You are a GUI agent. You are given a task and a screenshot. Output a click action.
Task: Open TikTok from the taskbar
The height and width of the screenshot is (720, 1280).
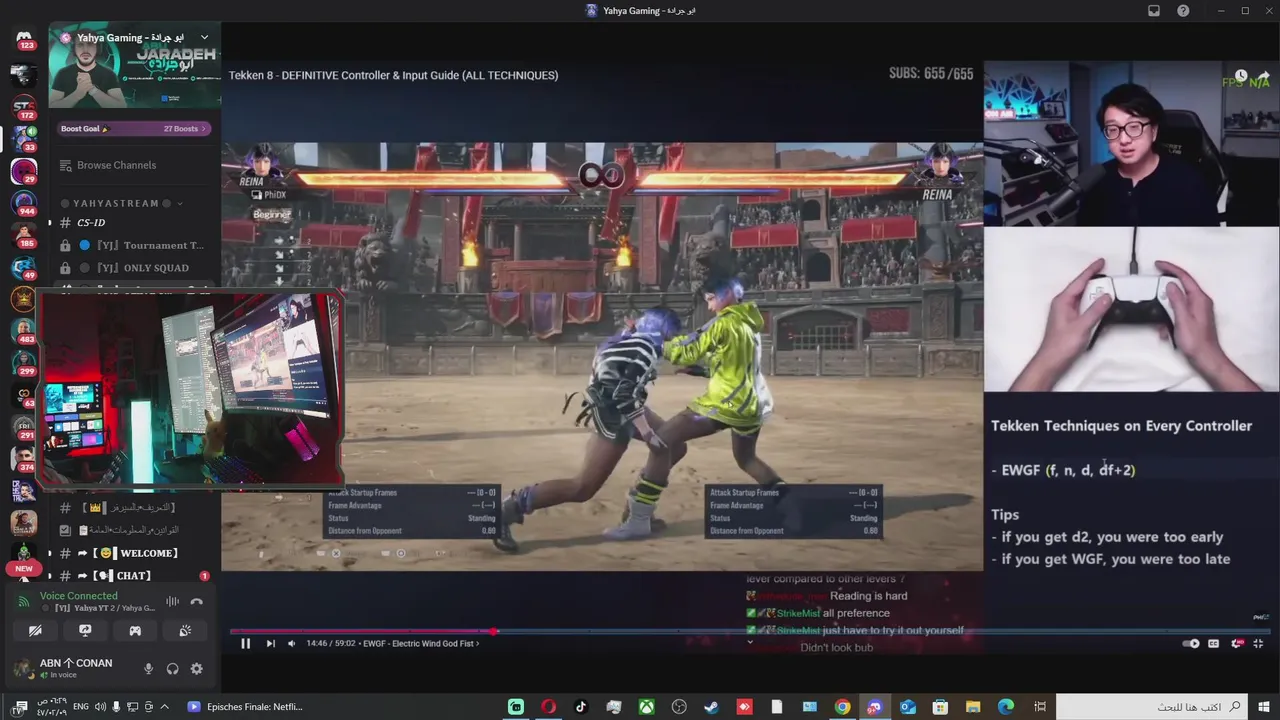click(581, 707)
